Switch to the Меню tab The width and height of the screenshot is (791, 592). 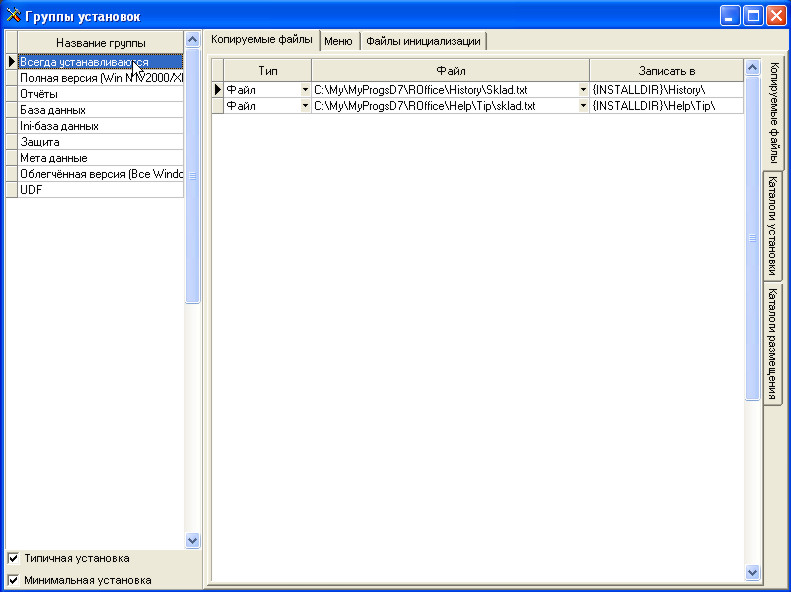338,41
